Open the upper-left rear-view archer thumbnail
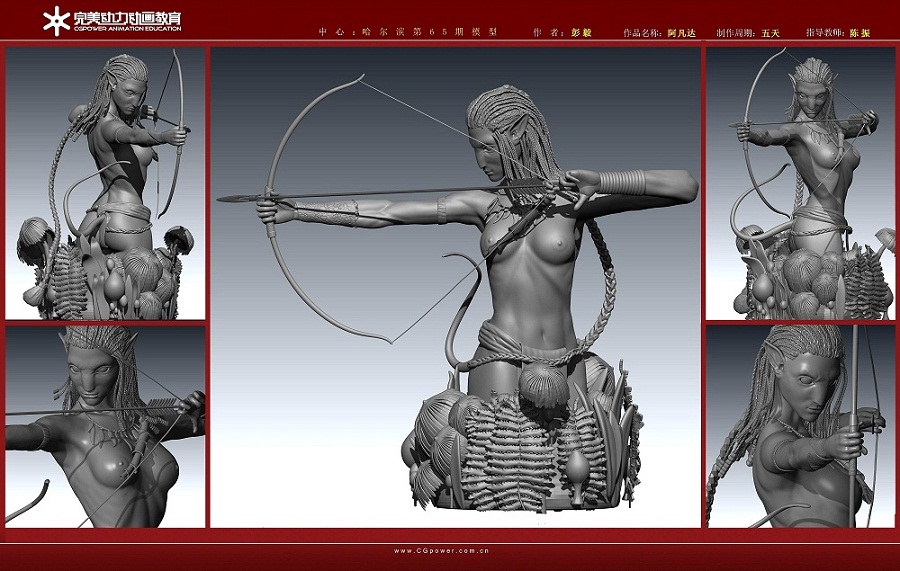The width and height of the screenshot is (900, 571). click(105, 183)
